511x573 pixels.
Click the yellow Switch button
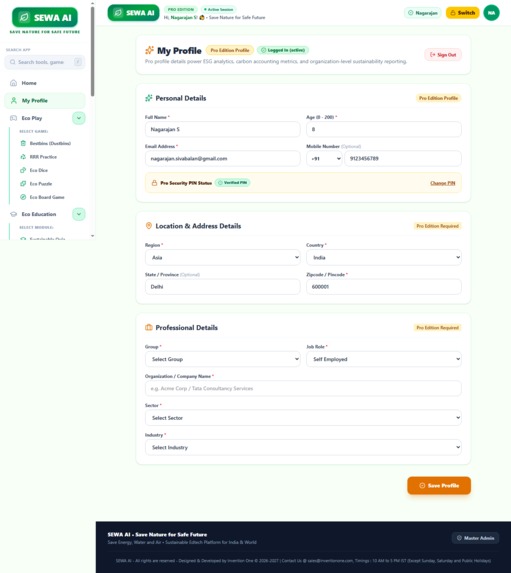click(x=462, y=13)
